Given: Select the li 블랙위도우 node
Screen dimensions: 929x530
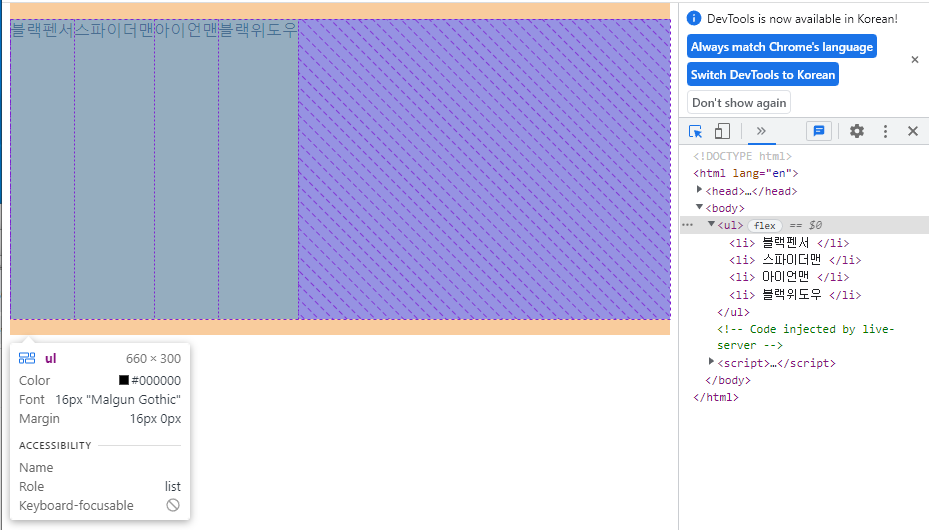Looking at the screenshot, I should pyautogui.click(x=795, y=295).
